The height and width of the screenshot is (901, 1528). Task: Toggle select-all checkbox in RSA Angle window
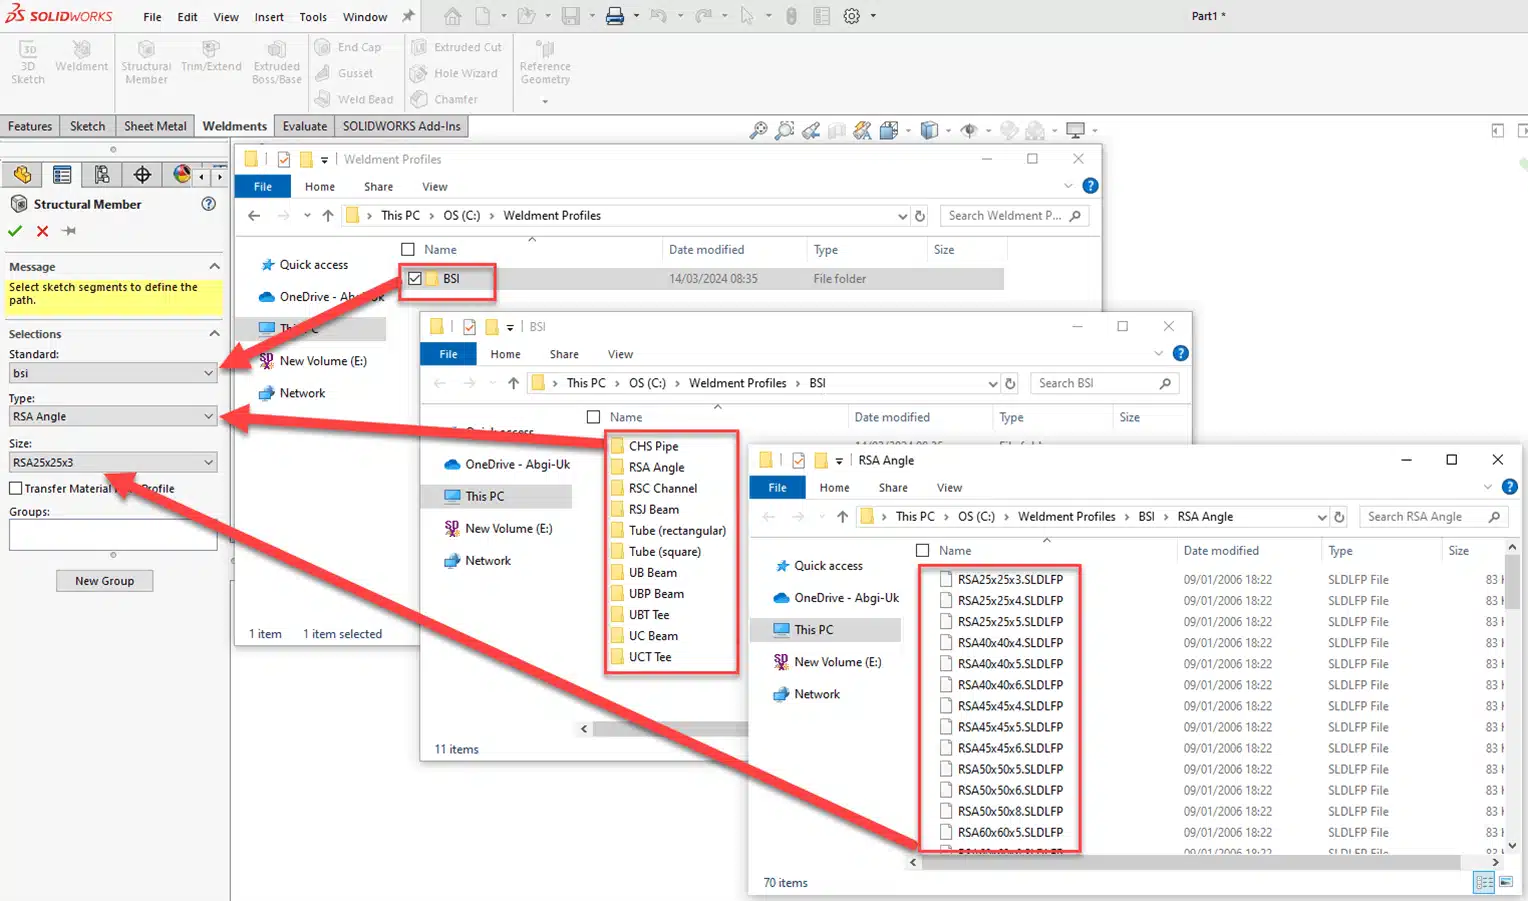click(923, 551)
